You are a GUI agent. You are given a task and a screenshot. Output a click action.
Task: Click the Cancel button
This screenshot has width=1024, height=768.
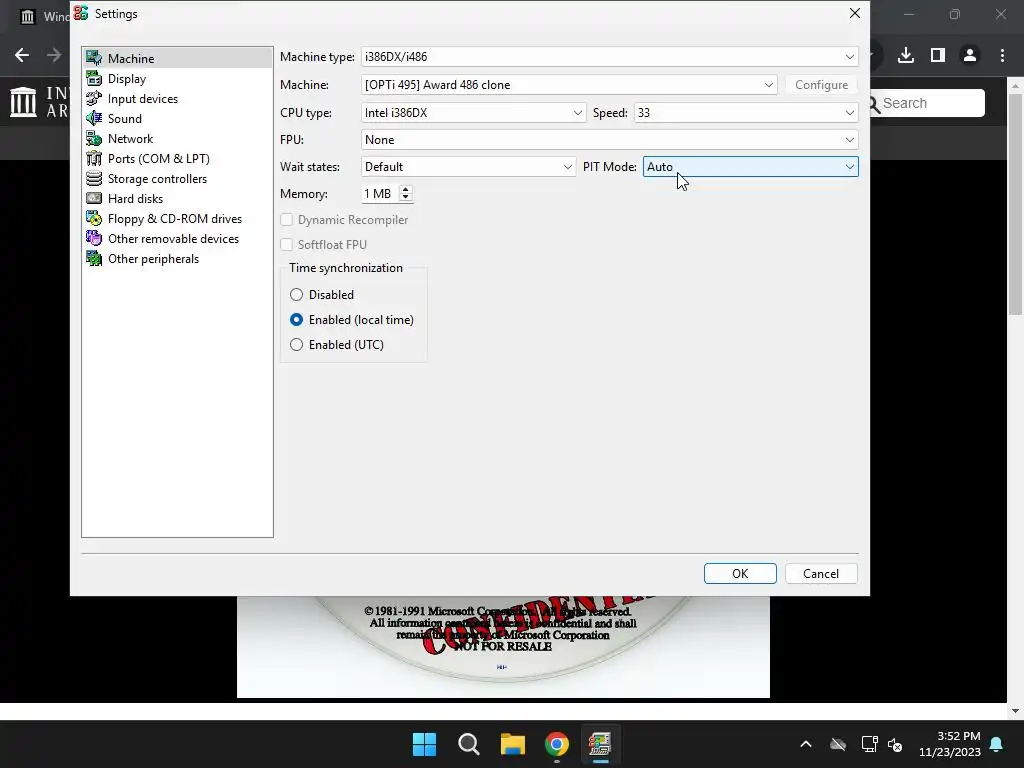[x=821, y=573]
